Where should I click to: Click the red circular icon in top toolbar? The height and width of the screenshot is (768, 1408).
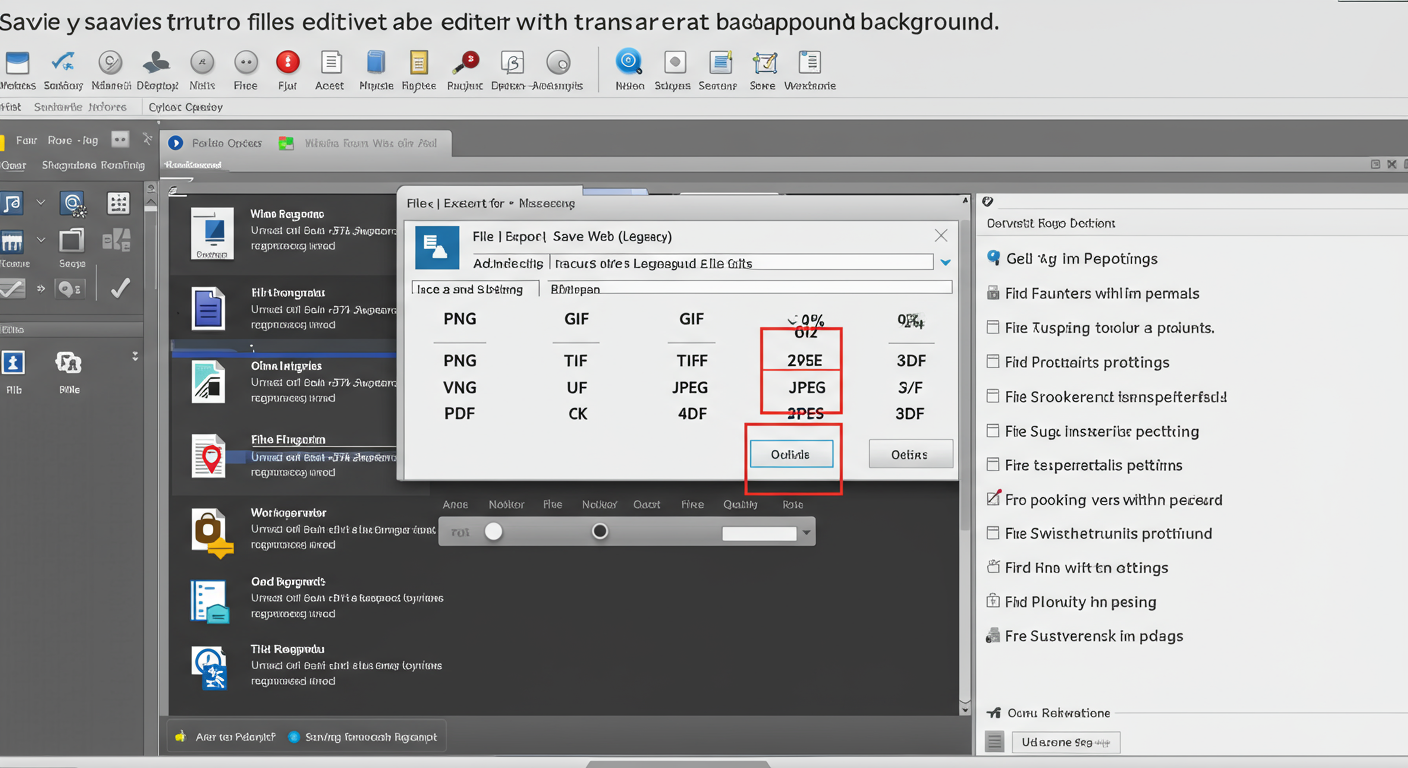pyautogui.click(x=288, y=63)
